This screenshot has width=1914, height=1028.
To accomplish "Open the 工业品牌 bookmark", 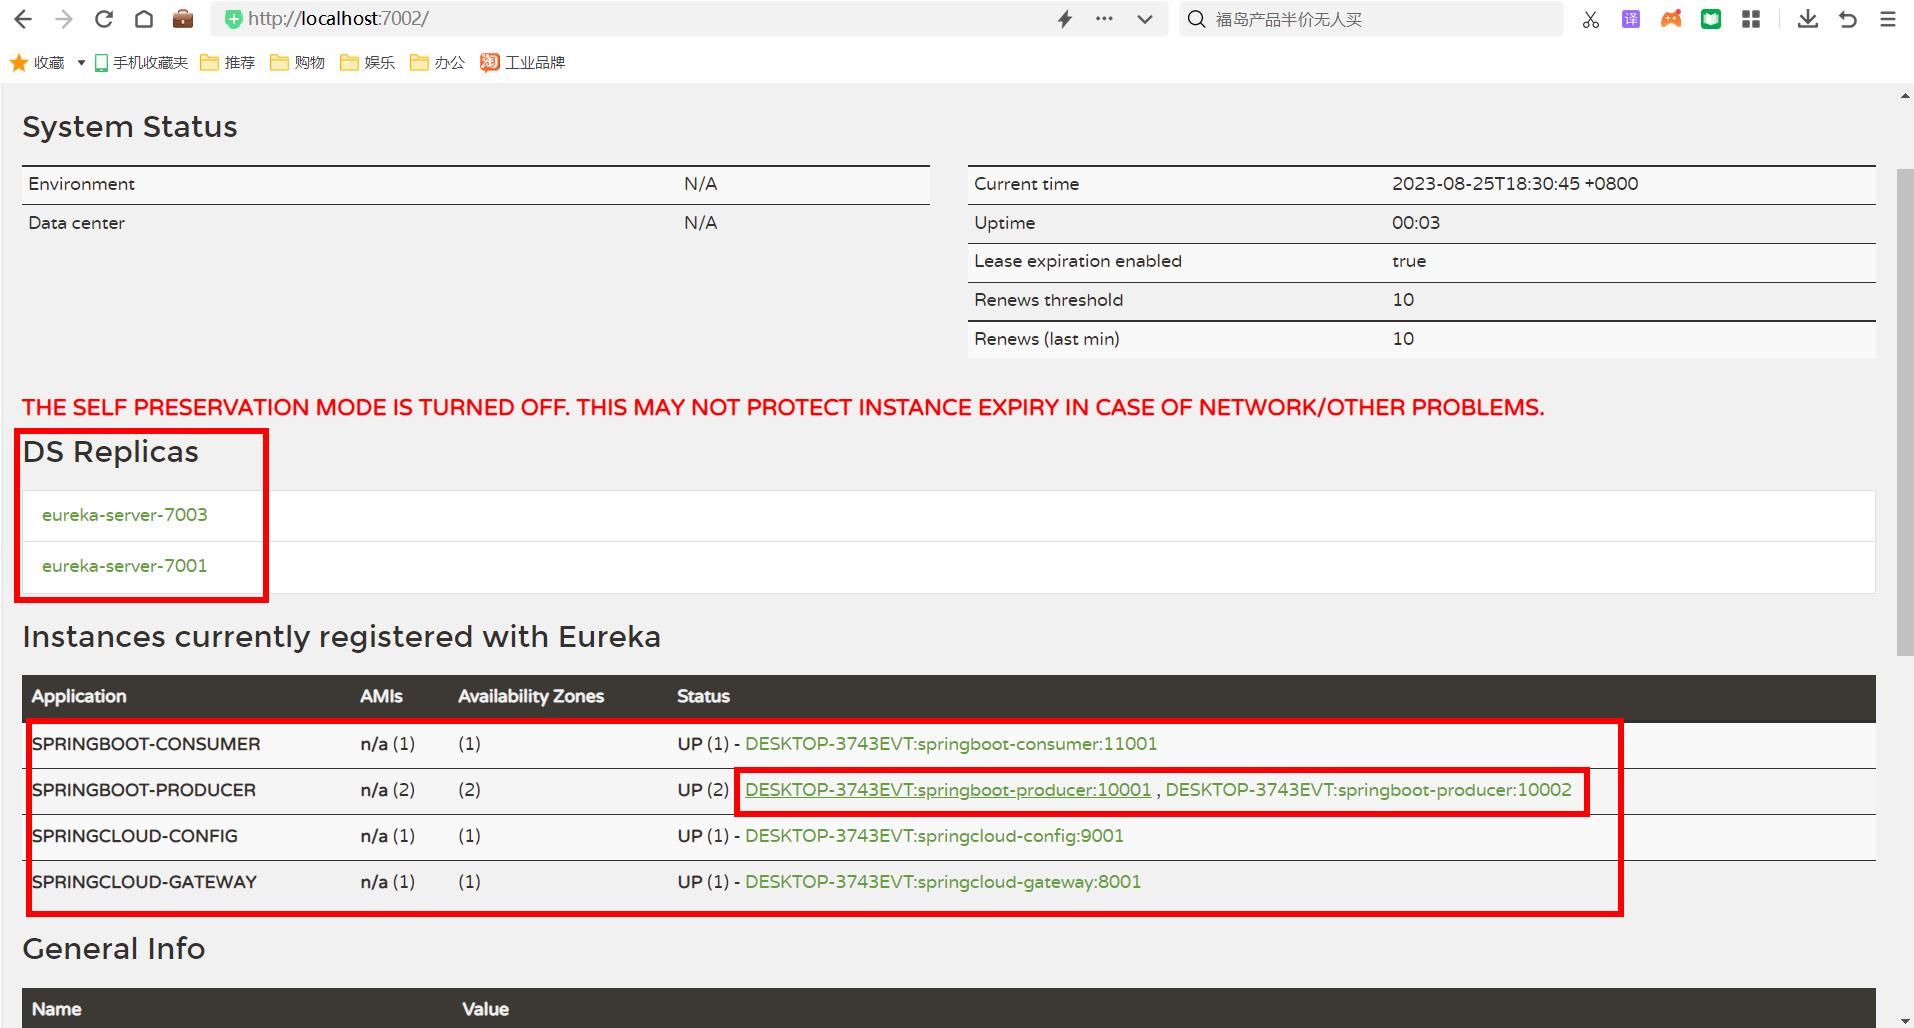I will point(523,63).
